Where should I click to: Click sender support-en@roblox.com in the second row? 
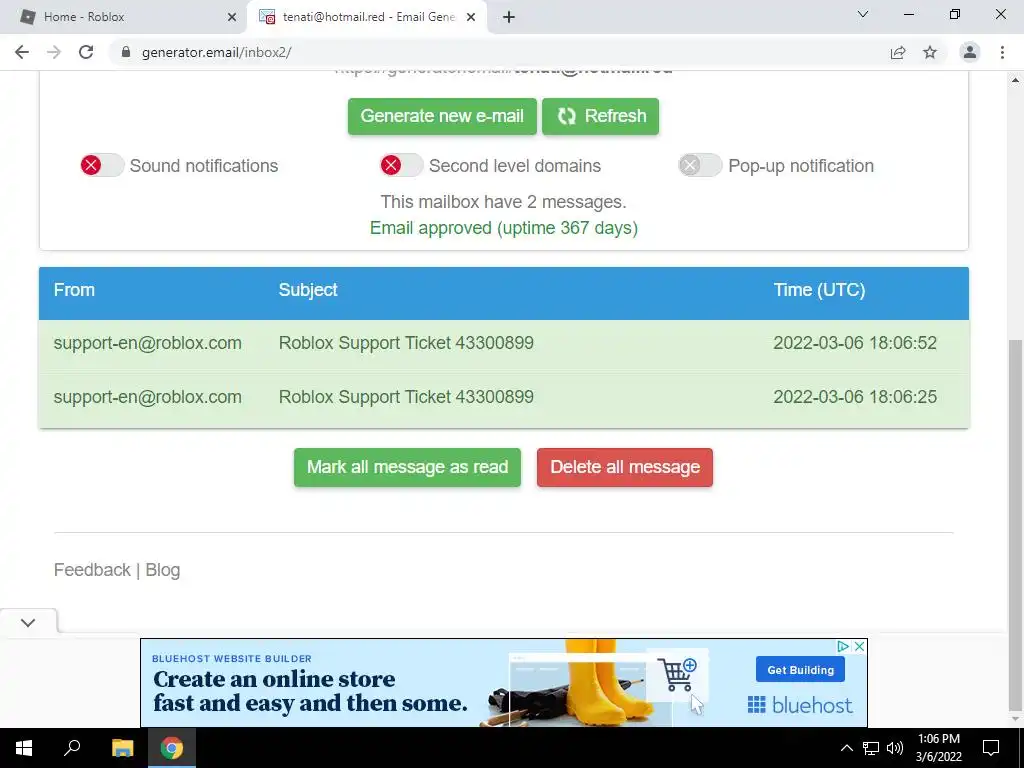tap(148, 397)
